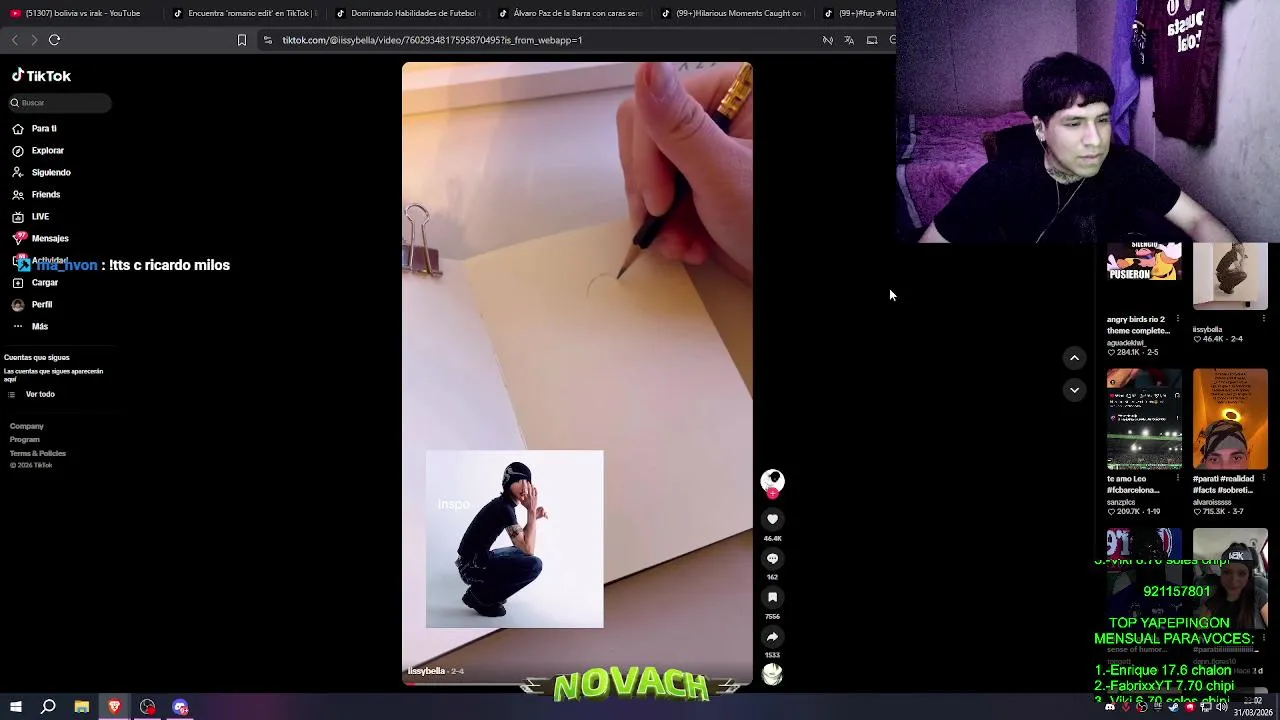
Task: Open the spinning sound disc icon
Action: pyautogui.click(x=772, y=675)
